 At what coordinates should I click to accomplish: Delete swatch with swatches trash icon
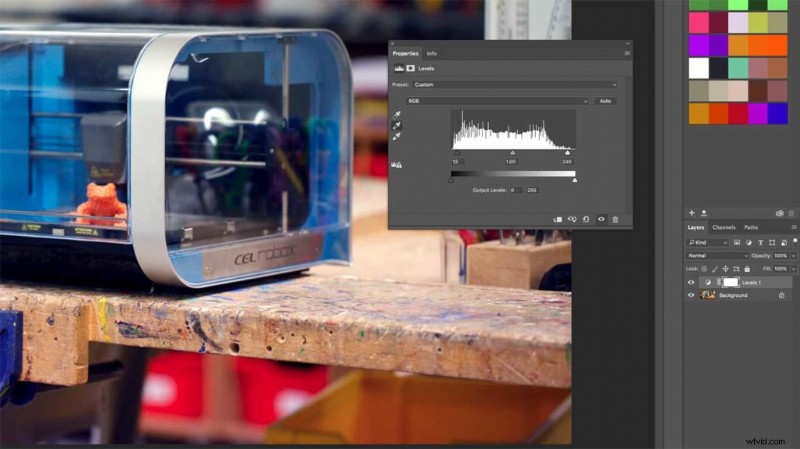(x=791, y=213)
